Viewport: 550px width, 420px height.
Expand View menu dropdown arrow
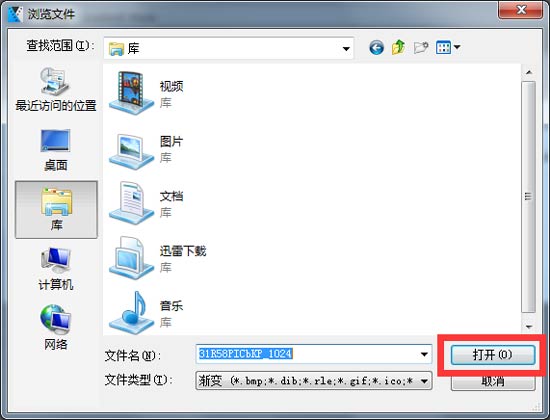(x=457, y=47)
